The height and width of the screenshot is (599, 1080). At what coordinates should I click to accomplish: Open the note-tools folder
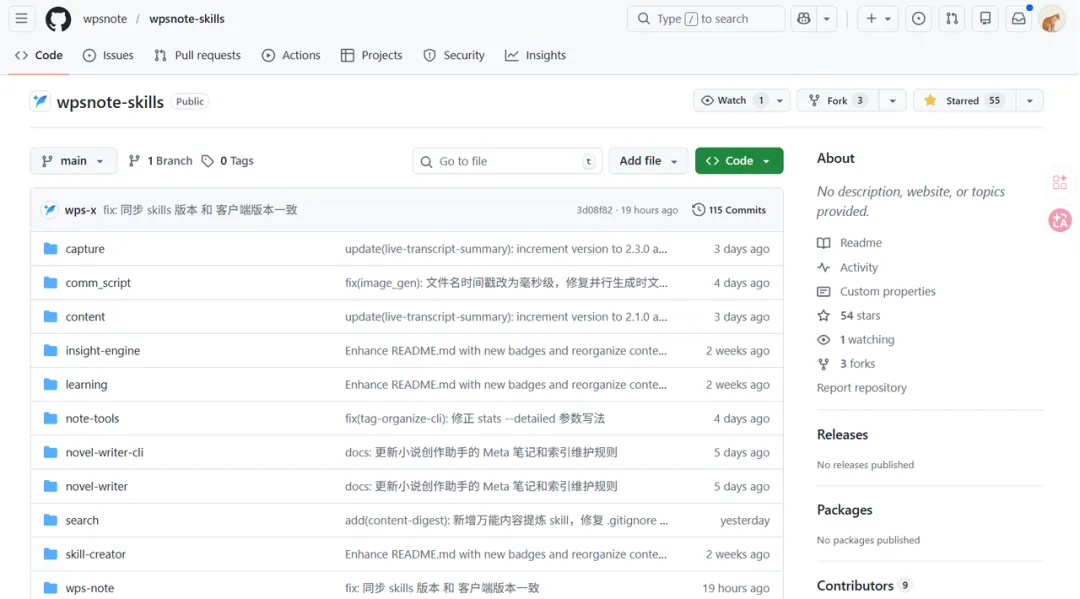92,418
